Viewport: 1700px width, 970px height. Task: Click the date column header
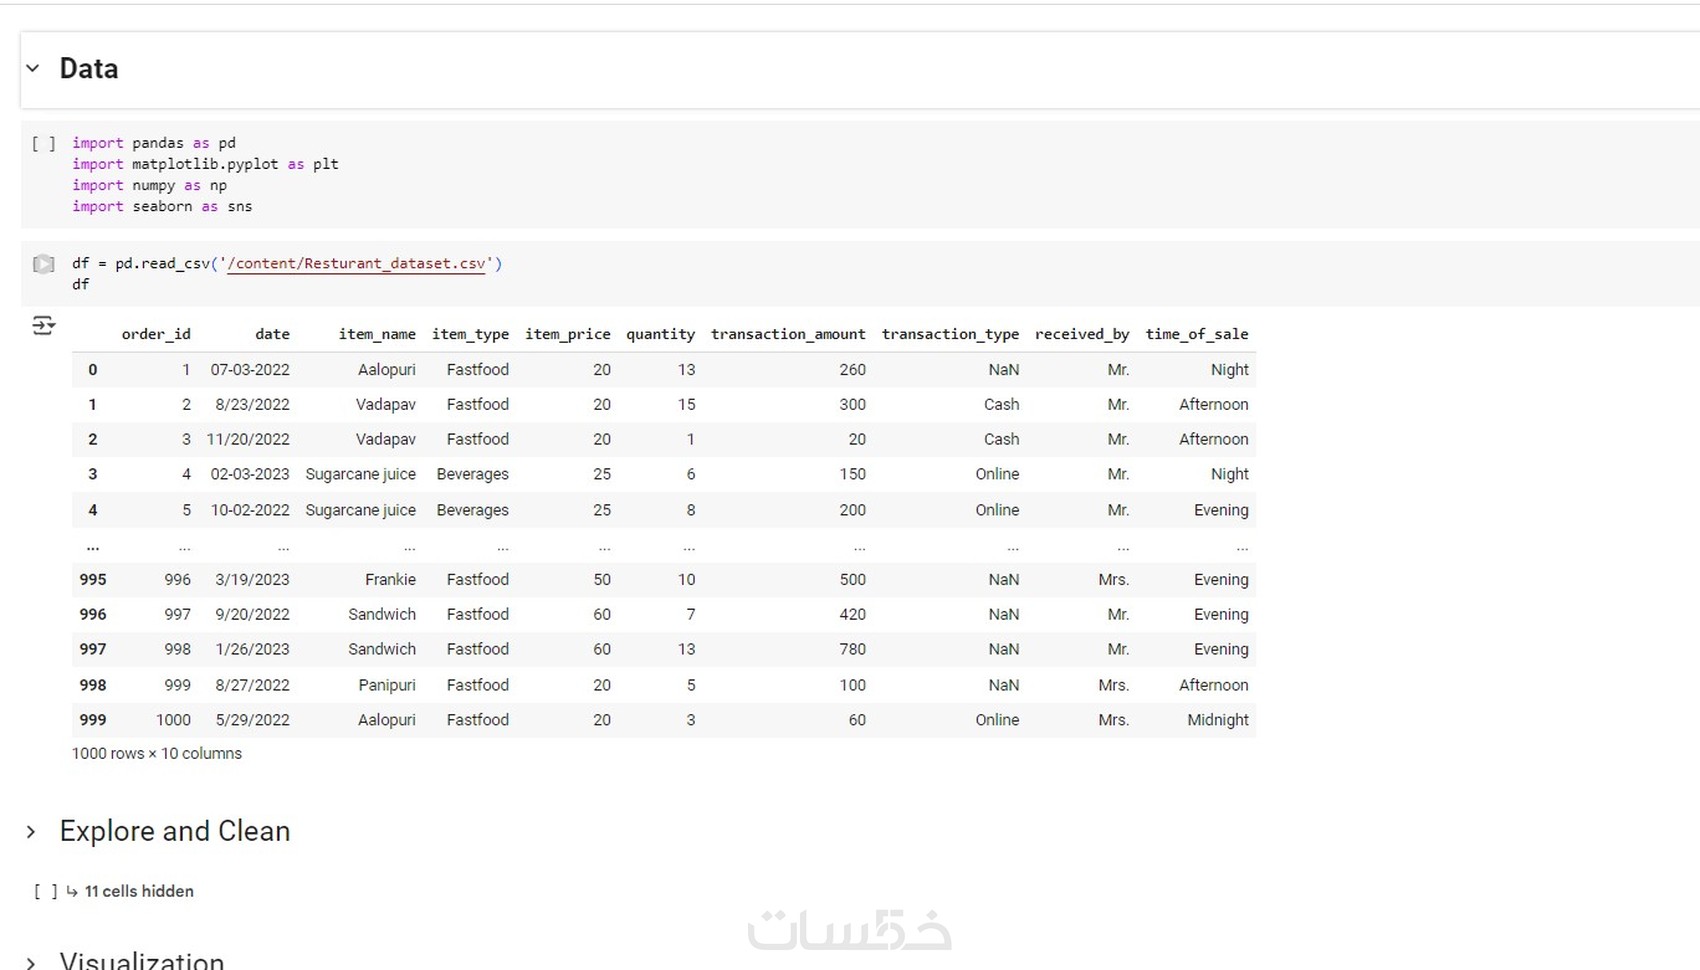point(272,334)
